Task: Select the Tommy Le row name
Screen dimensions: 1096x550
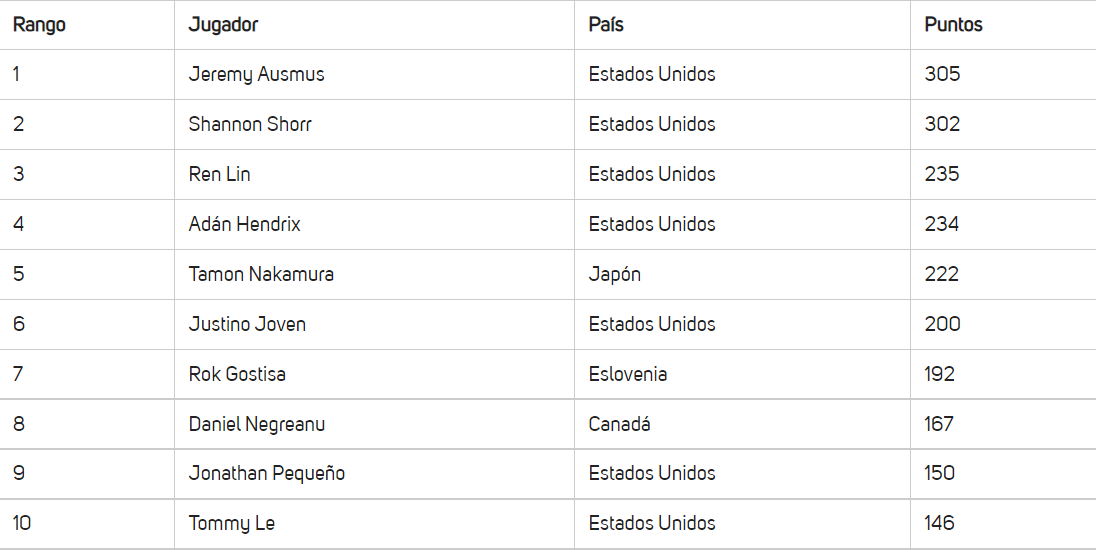Action: pos(231,523)
